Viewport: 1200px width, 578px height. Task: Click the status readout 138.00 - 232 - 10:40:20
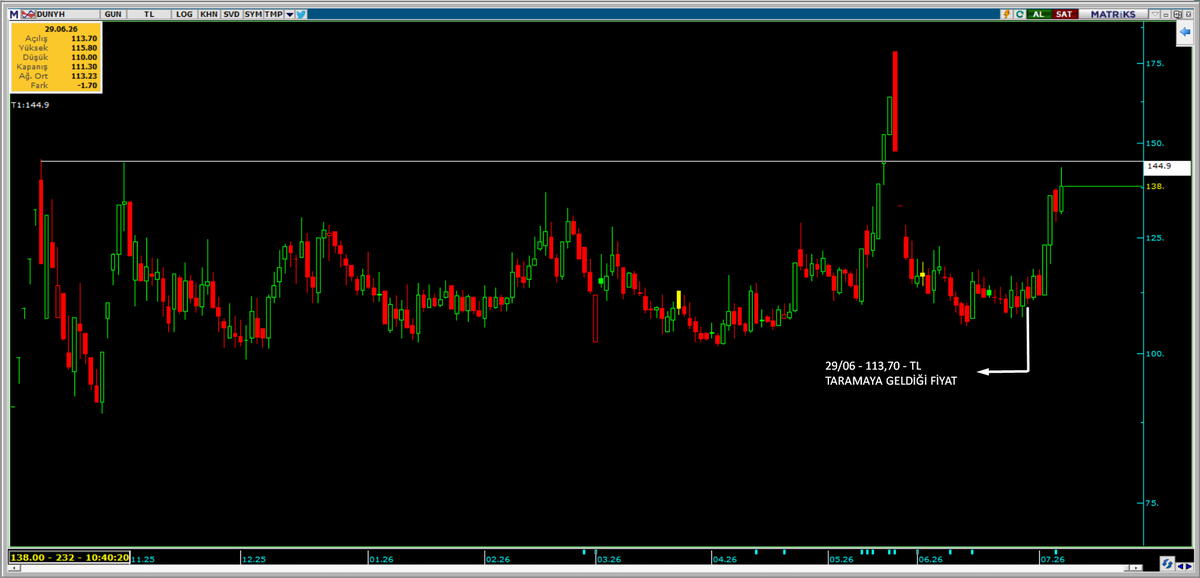click(x=68, y=557)
